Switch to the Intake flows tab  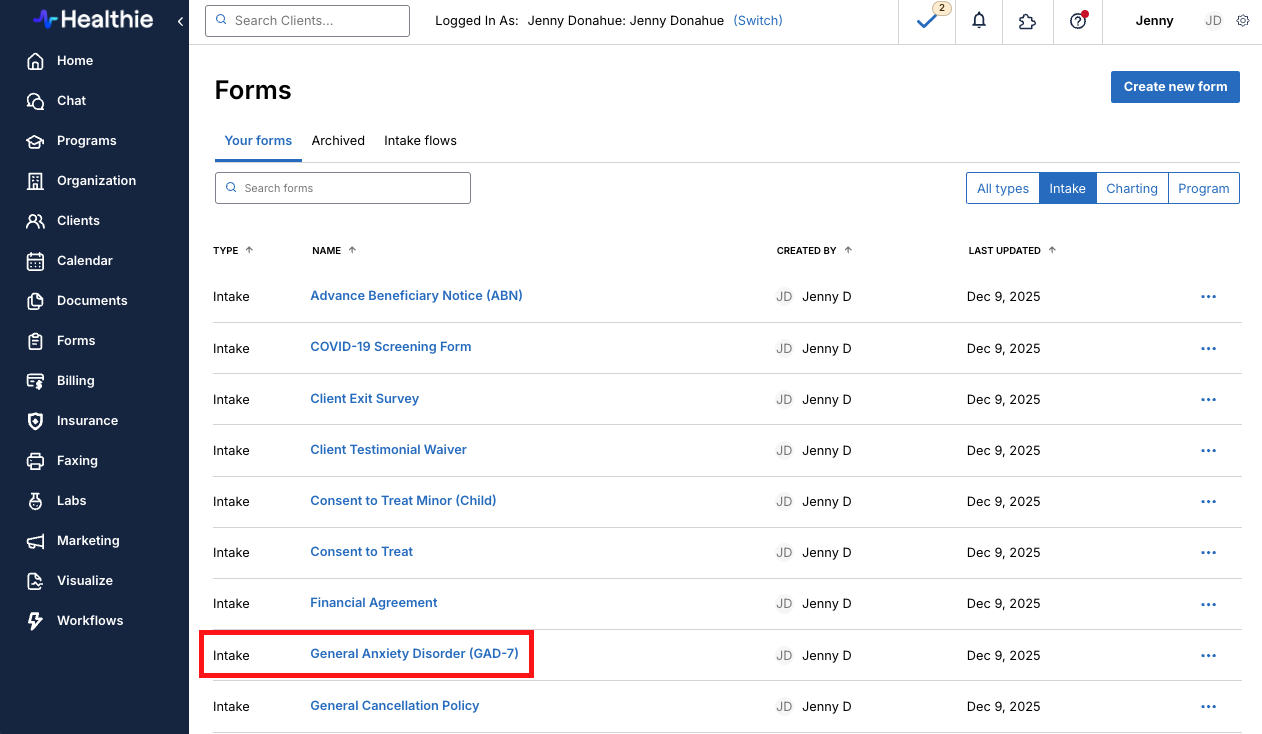point(420,140)
